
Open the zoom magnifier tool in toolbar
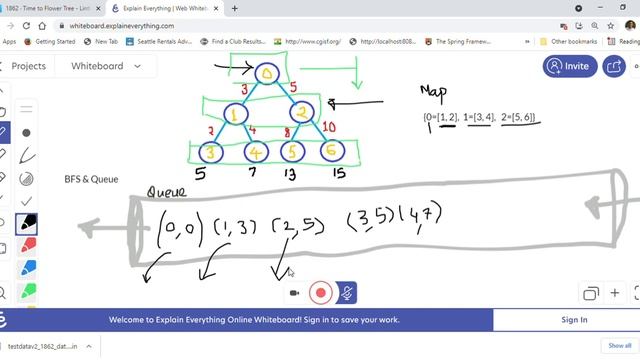[x=2, y=292]
